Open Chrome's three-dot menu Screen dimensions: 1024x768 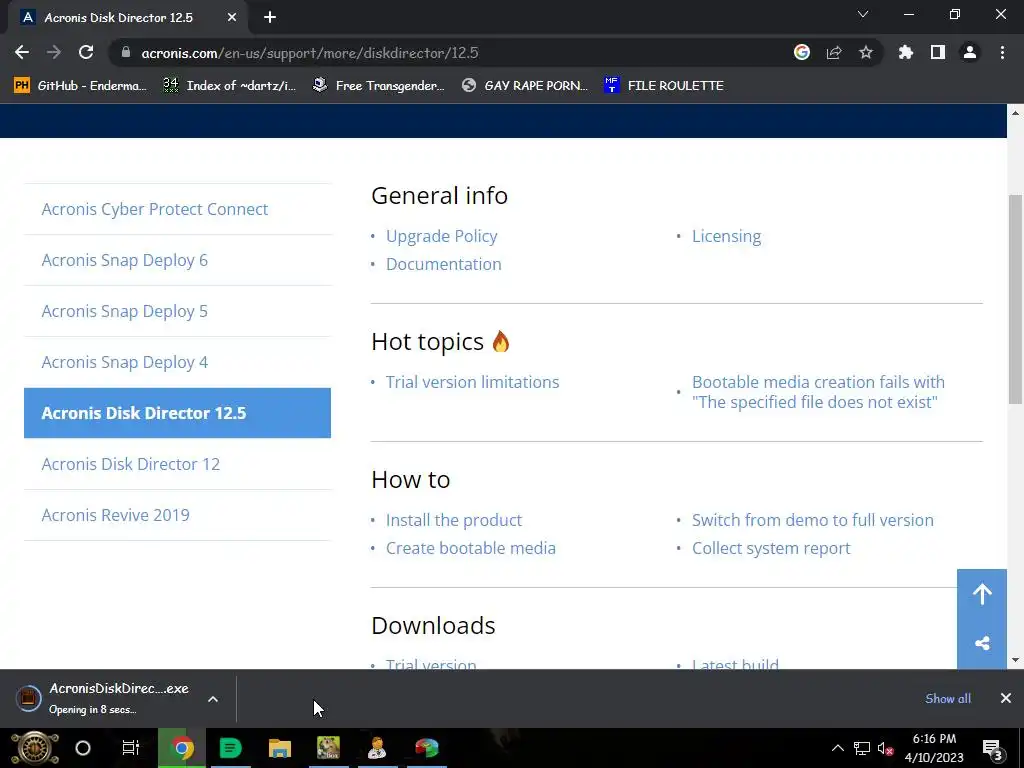pos(1002,52)
